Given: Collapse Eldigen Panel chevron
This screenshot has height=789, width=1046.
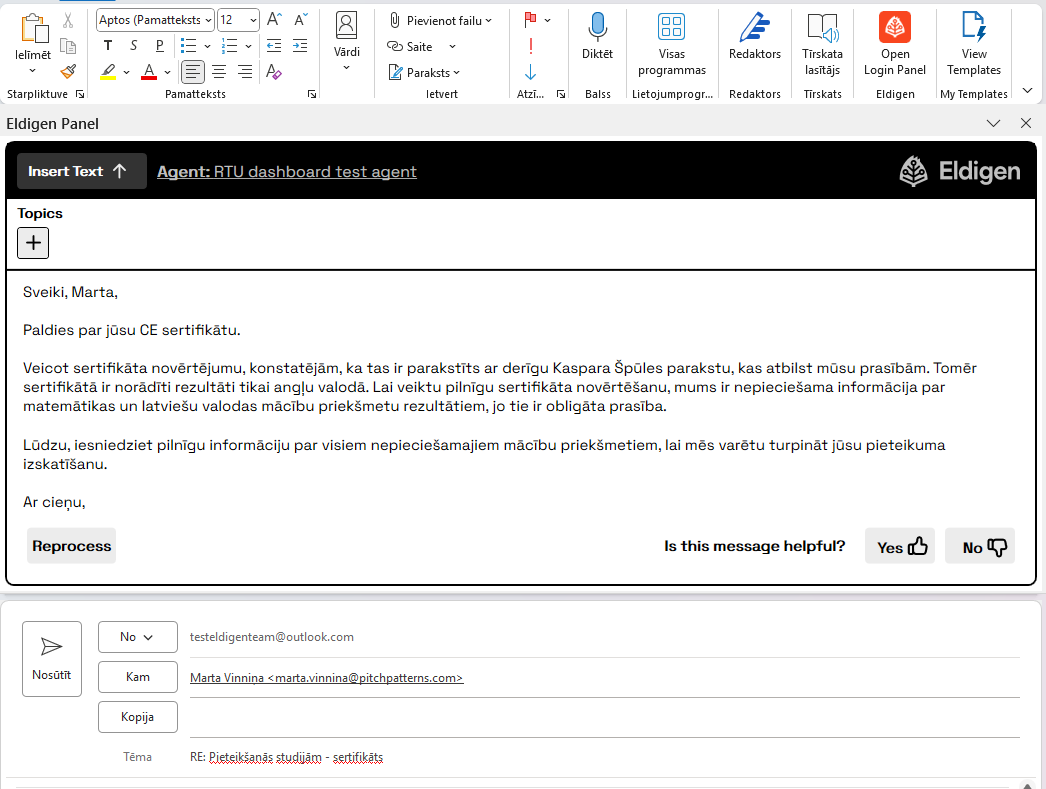Looking at the screenshot, I should pyautogui.click(x=993, y=123).
